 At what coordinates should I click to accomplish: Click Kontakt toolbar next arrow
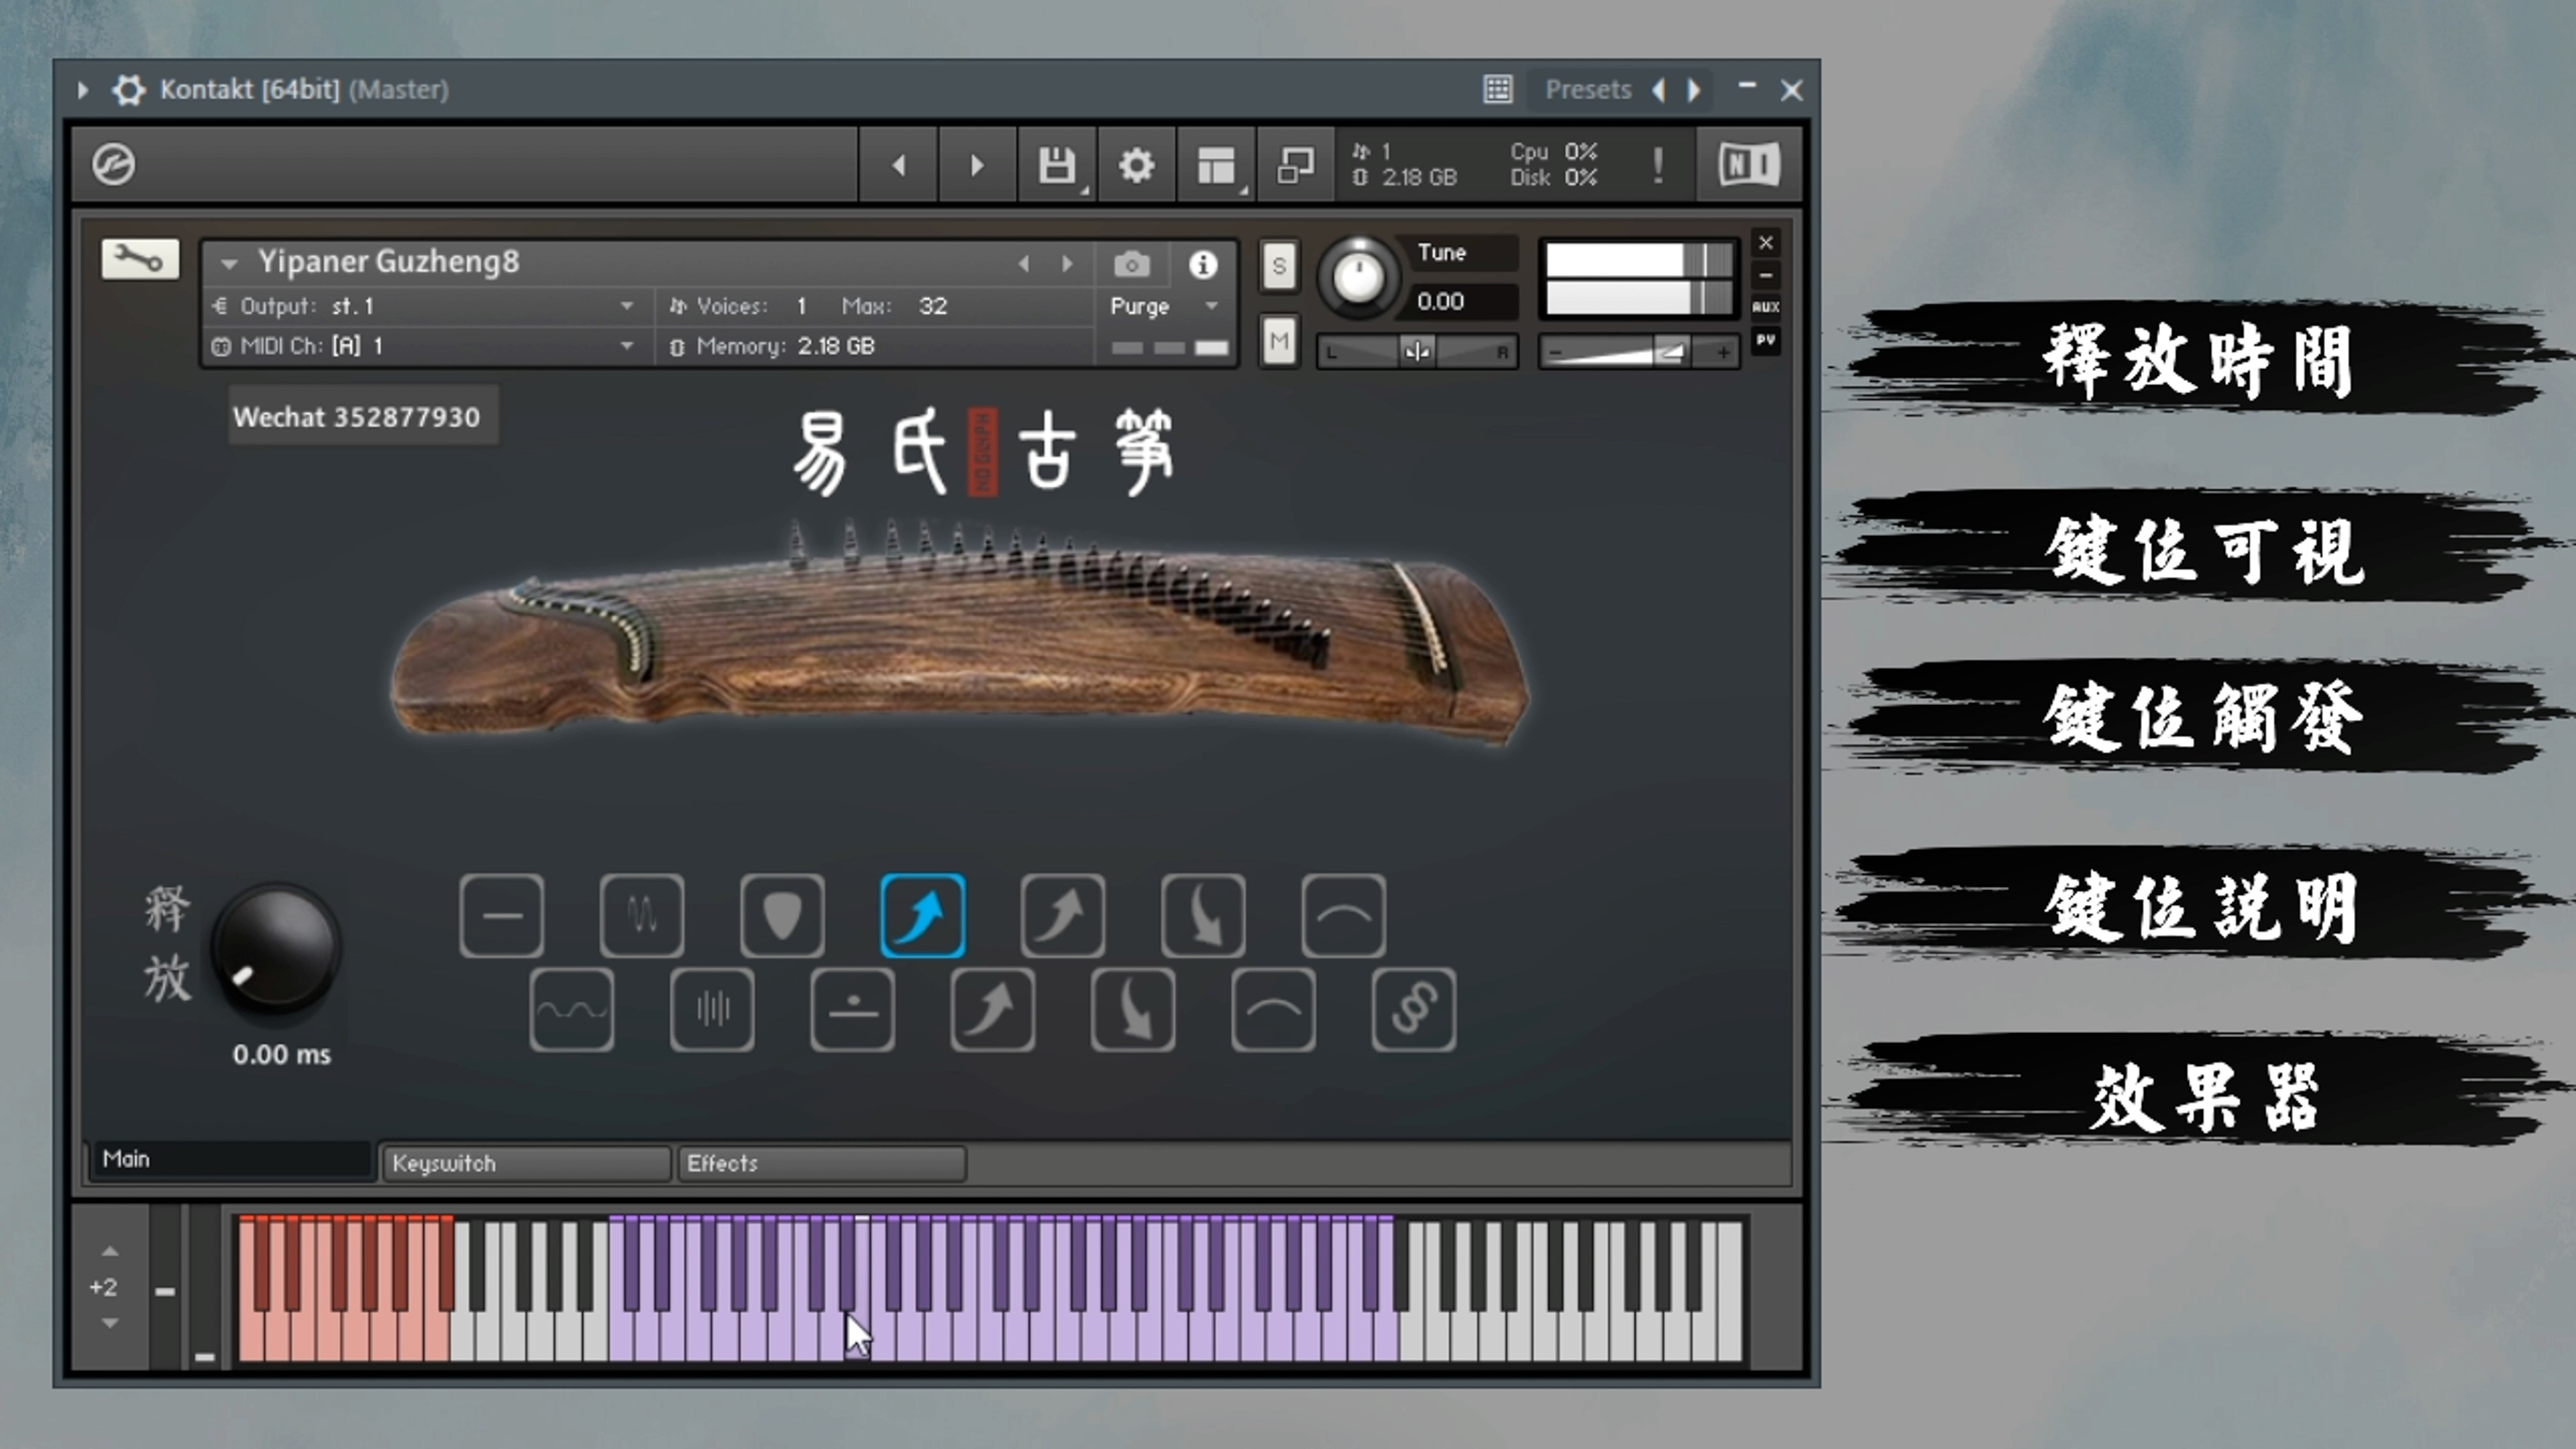(977, 165)
